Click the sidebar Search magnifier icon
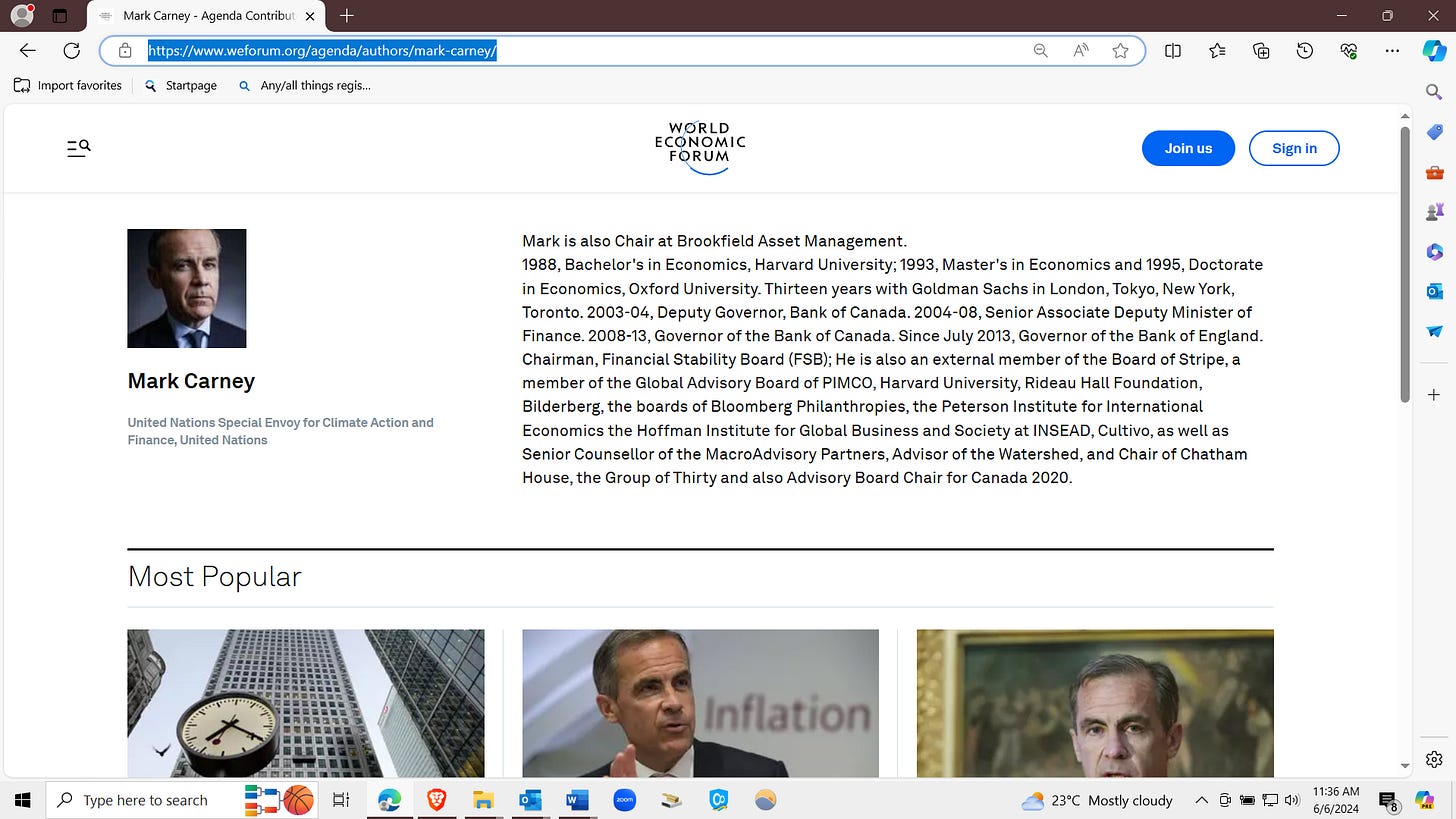This screenshot has height=819, width=1456. pyautogui.click(x=1434, y=92)
